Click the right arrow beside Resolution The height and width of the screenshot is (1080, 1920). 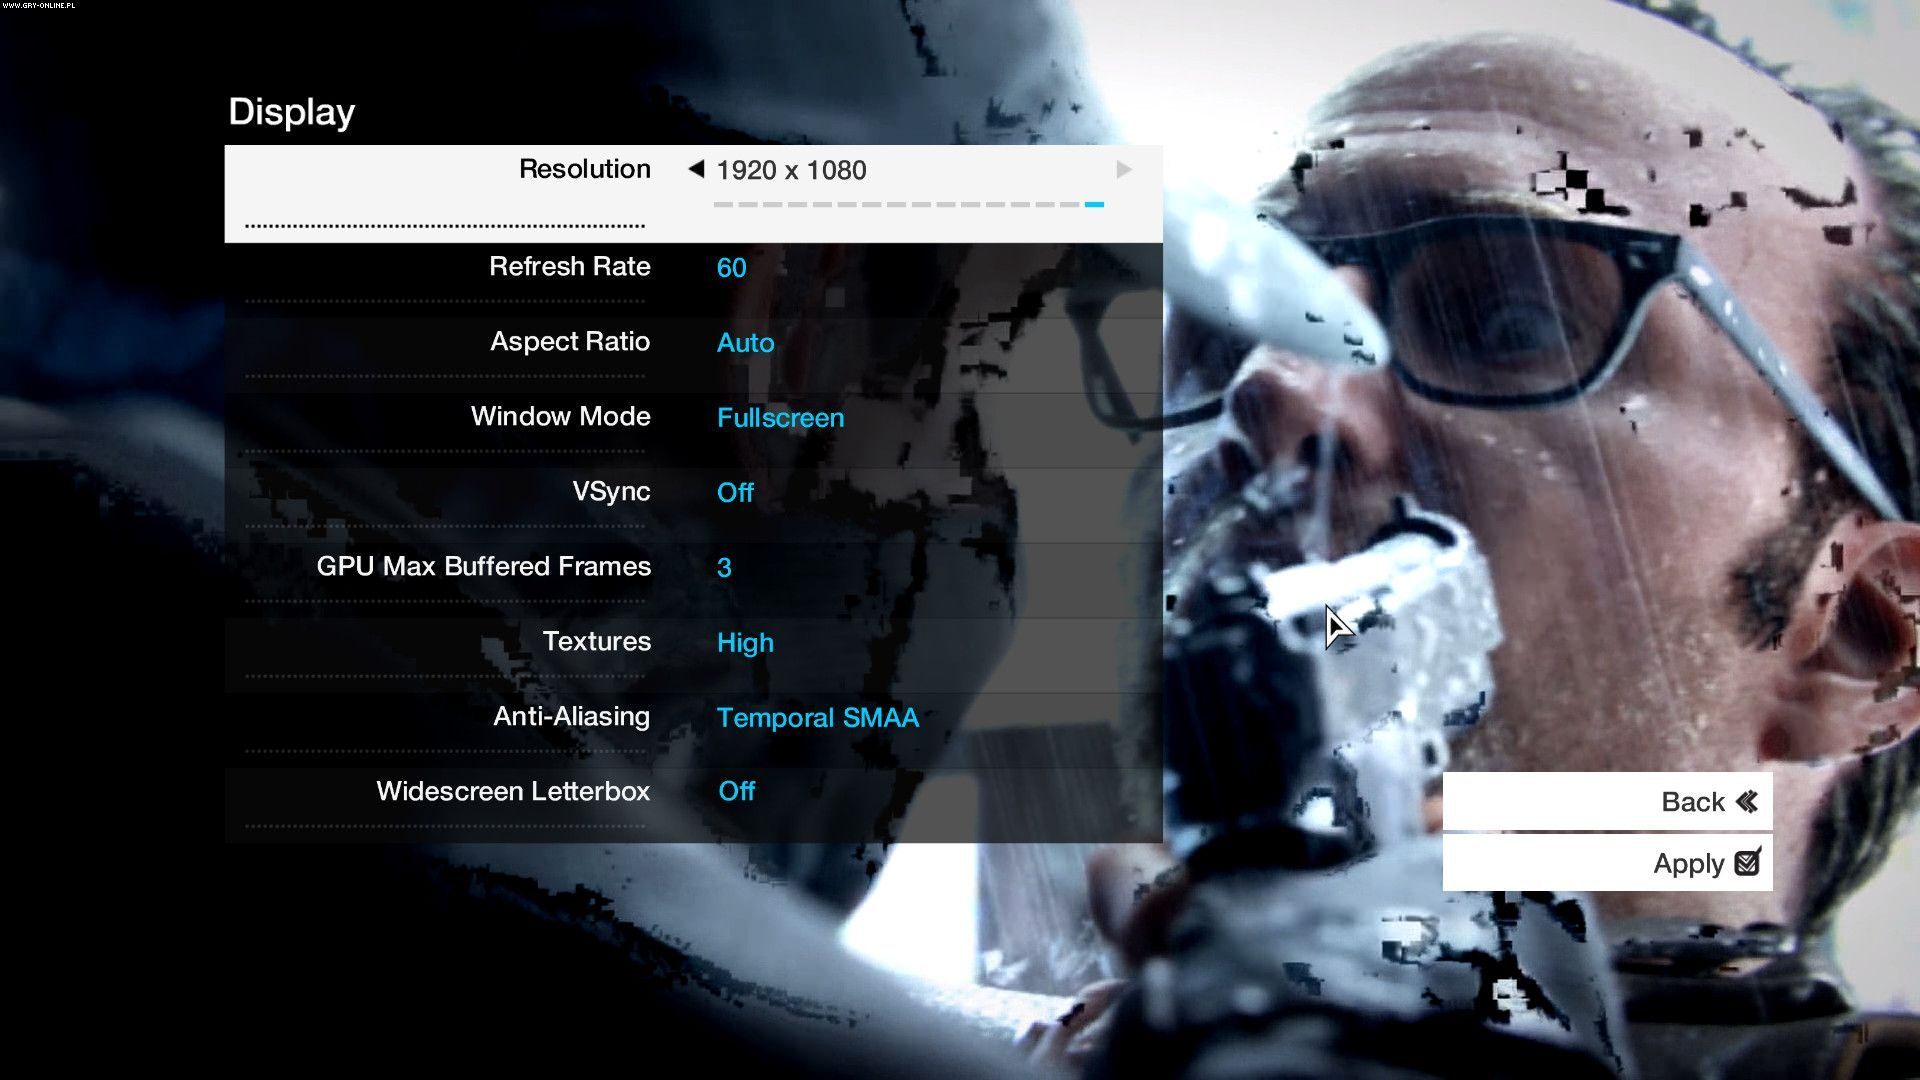pyautogui.click(x=1124, y=170)
